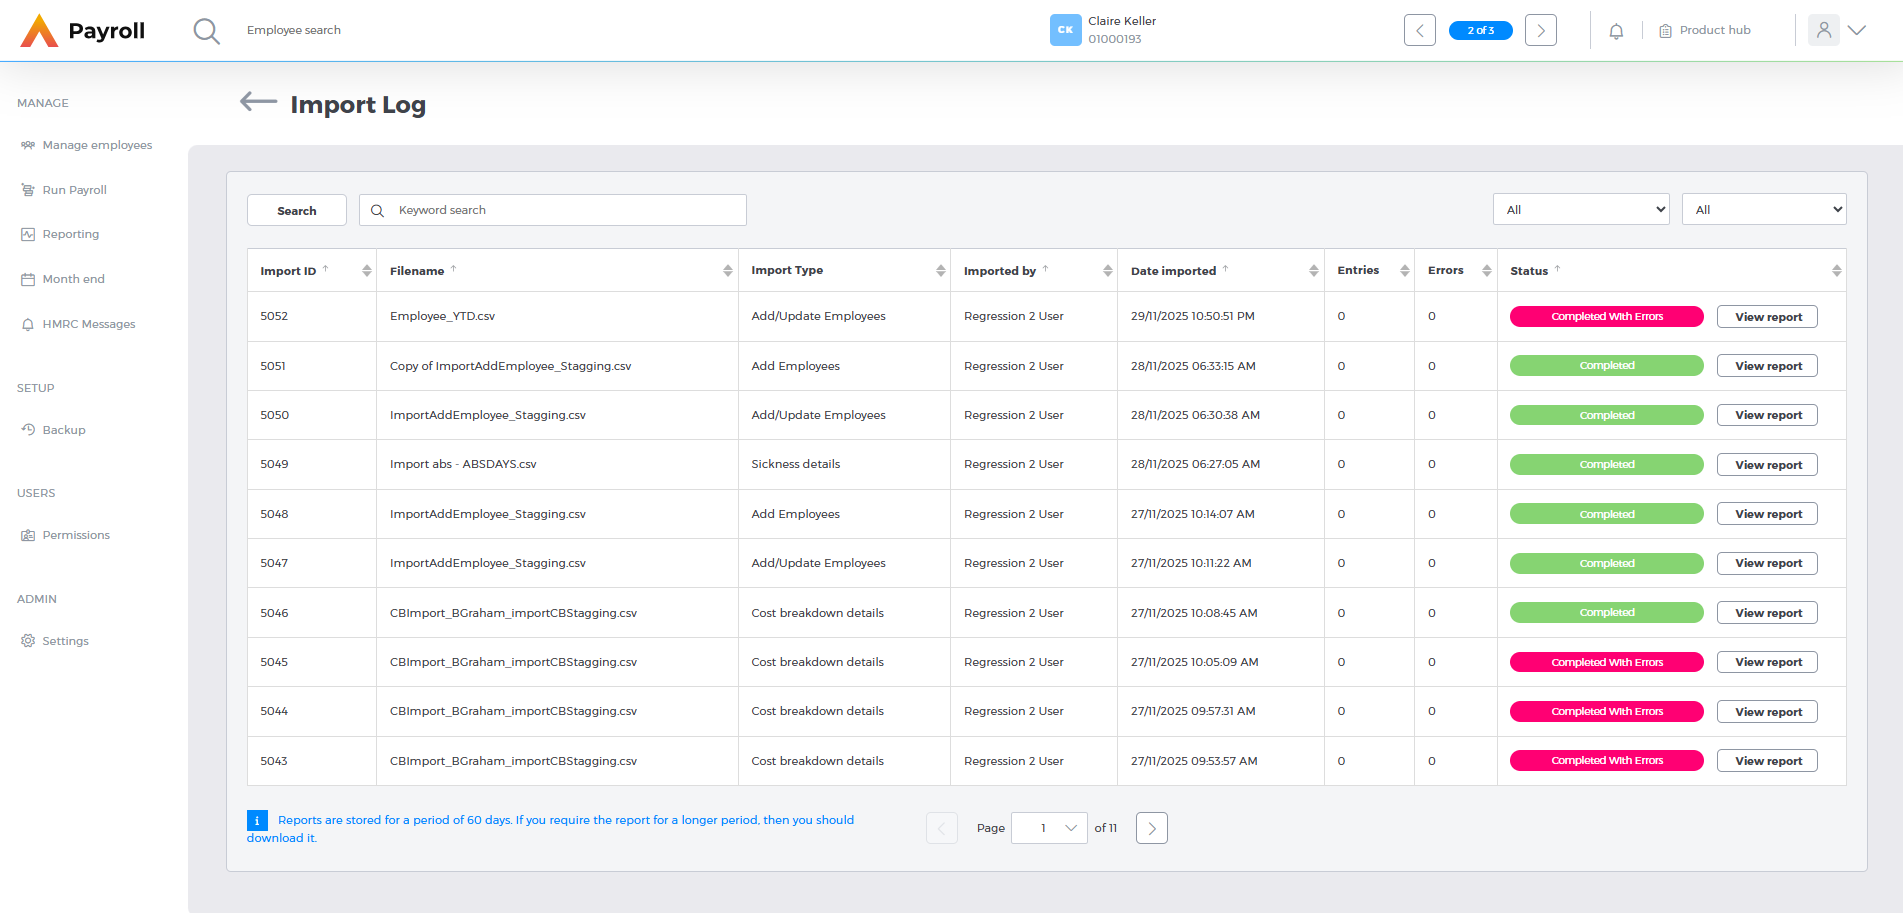Open Manage employees in the sidebar

pyautogui.click(x=97, y=145)
